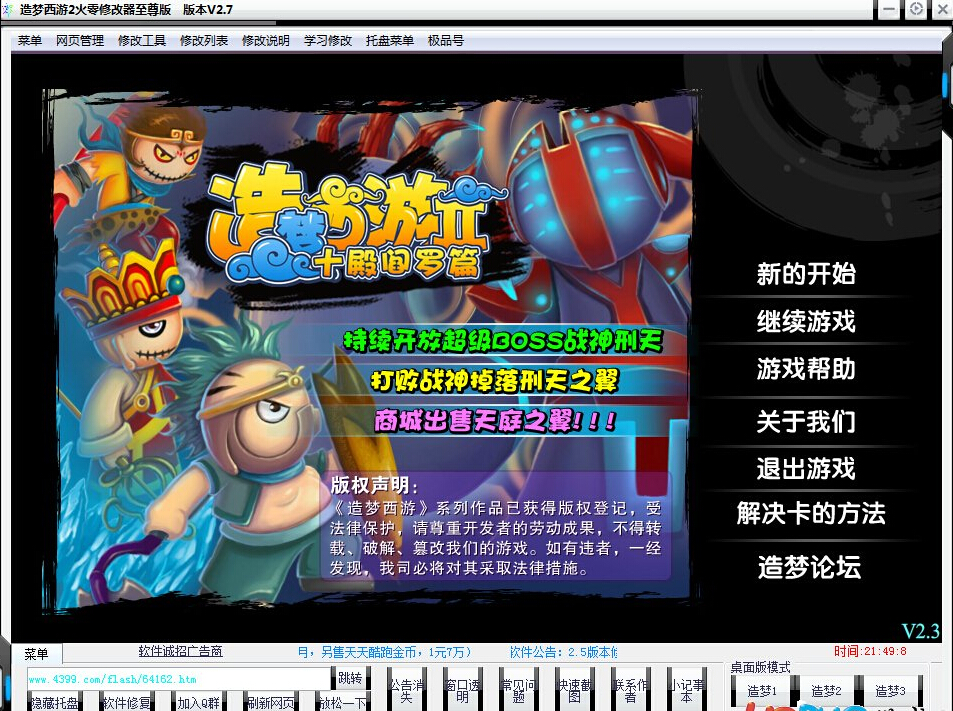Screen dimensions: 953x711
Task: Open the 修改工具 menu
Action: tap(142, 41)
